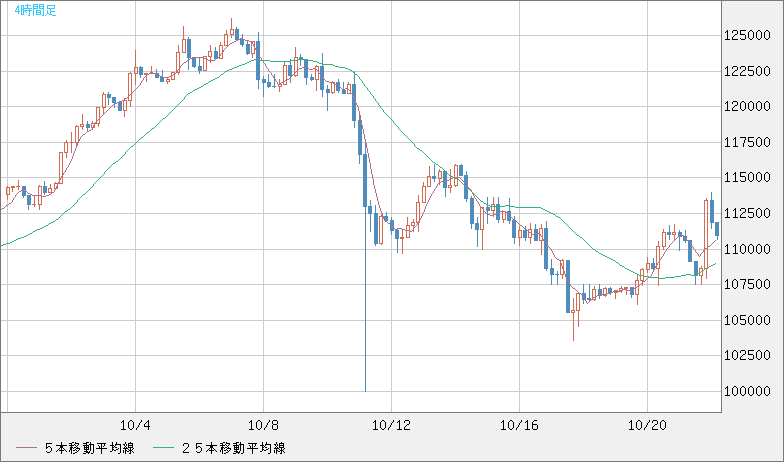
Task: Click the 105000 price axis label
Action: [750, 320]
